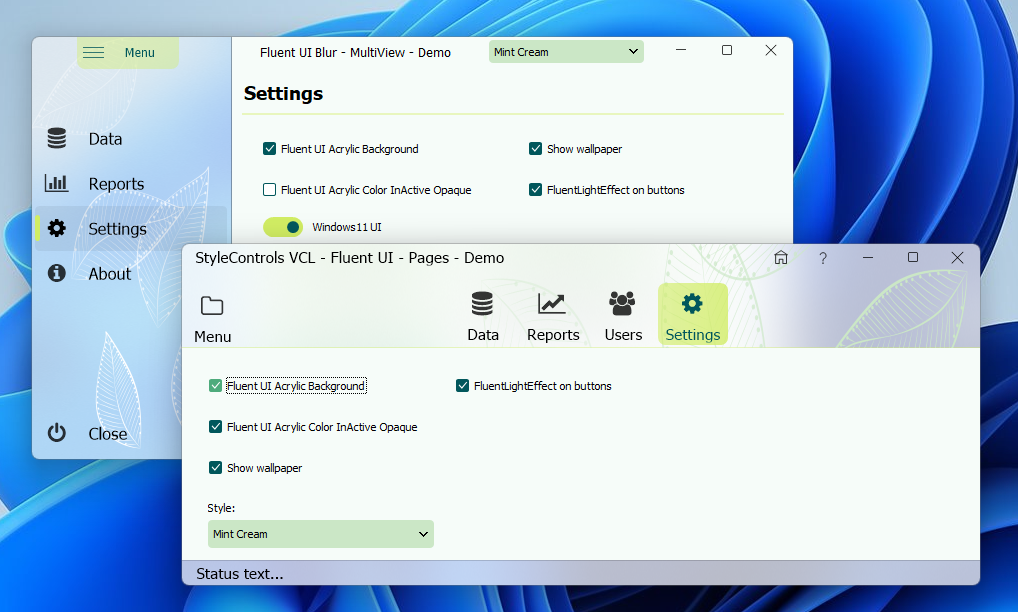Maximize the Fluent UI Blur MultiView window

[727, 50]
